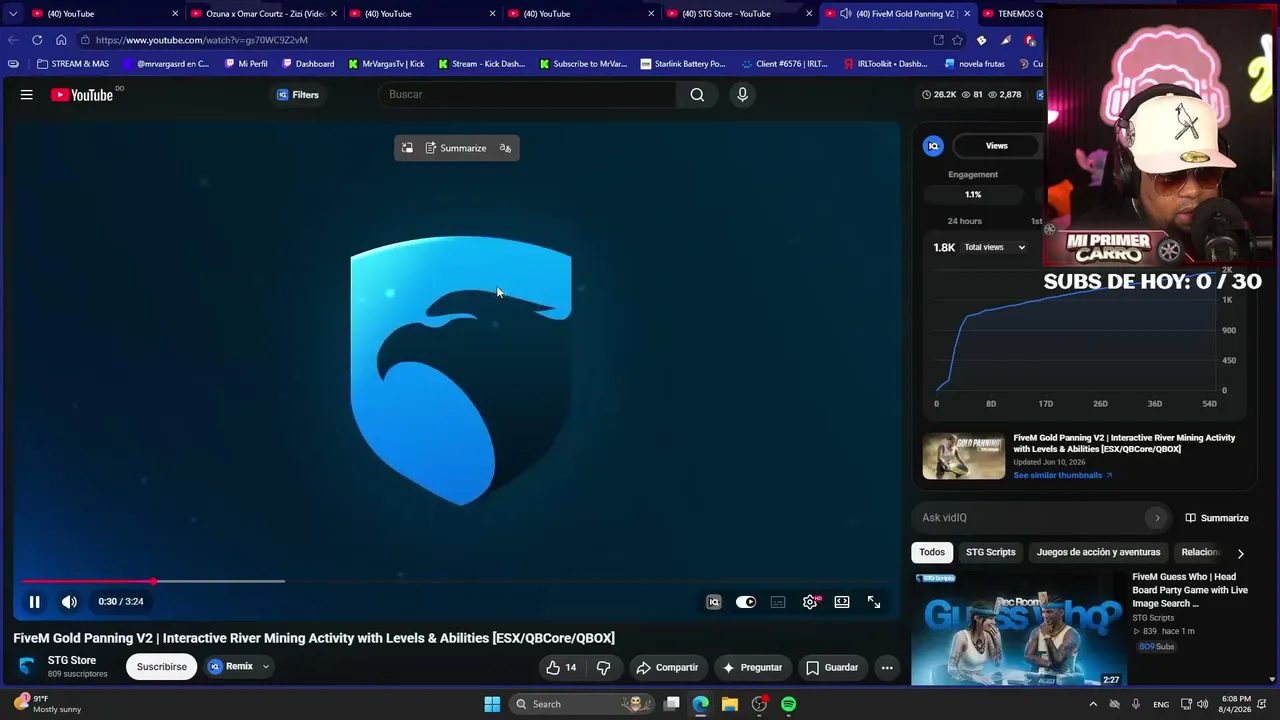The width and height of the screenshot is (1280, 720).
Task: Open vidIQ Filters
Action: click(298, 95)
